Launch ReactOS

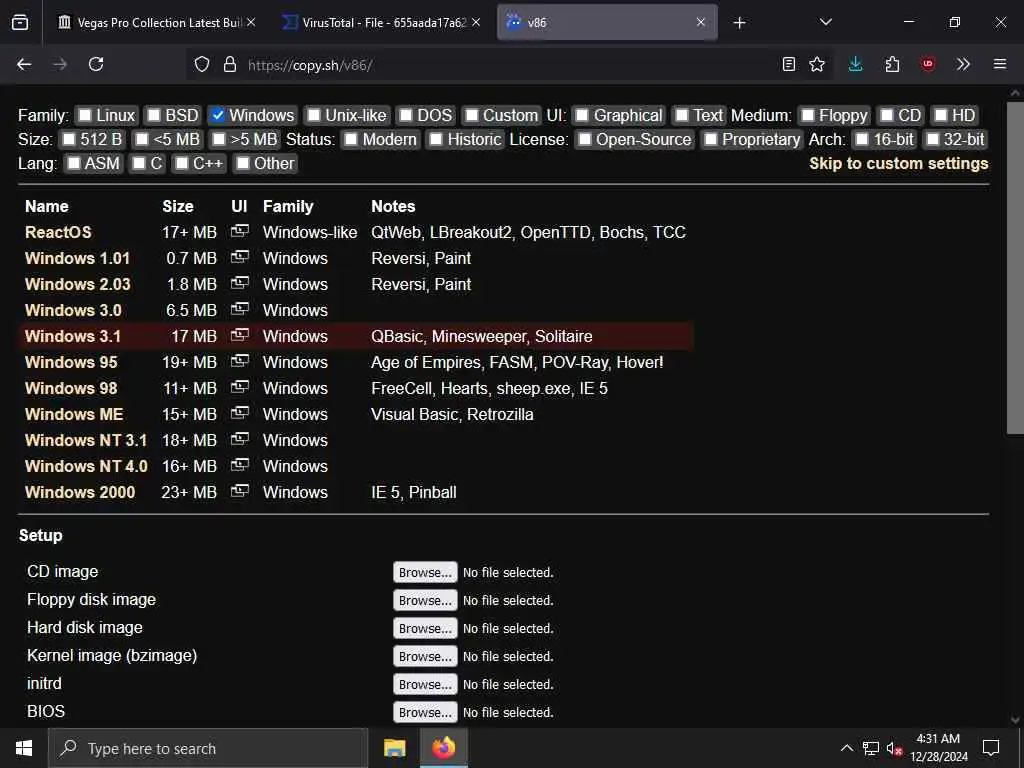pos(58,232)
